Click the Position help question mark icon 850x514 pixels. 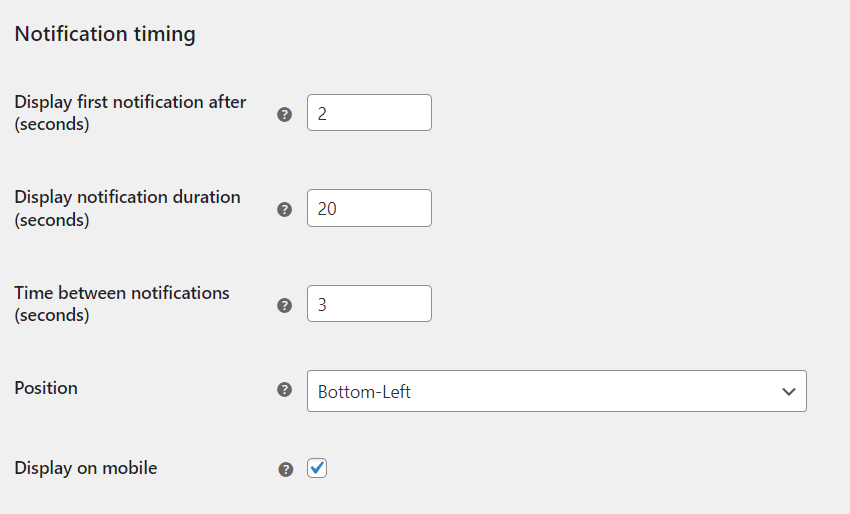284,390
